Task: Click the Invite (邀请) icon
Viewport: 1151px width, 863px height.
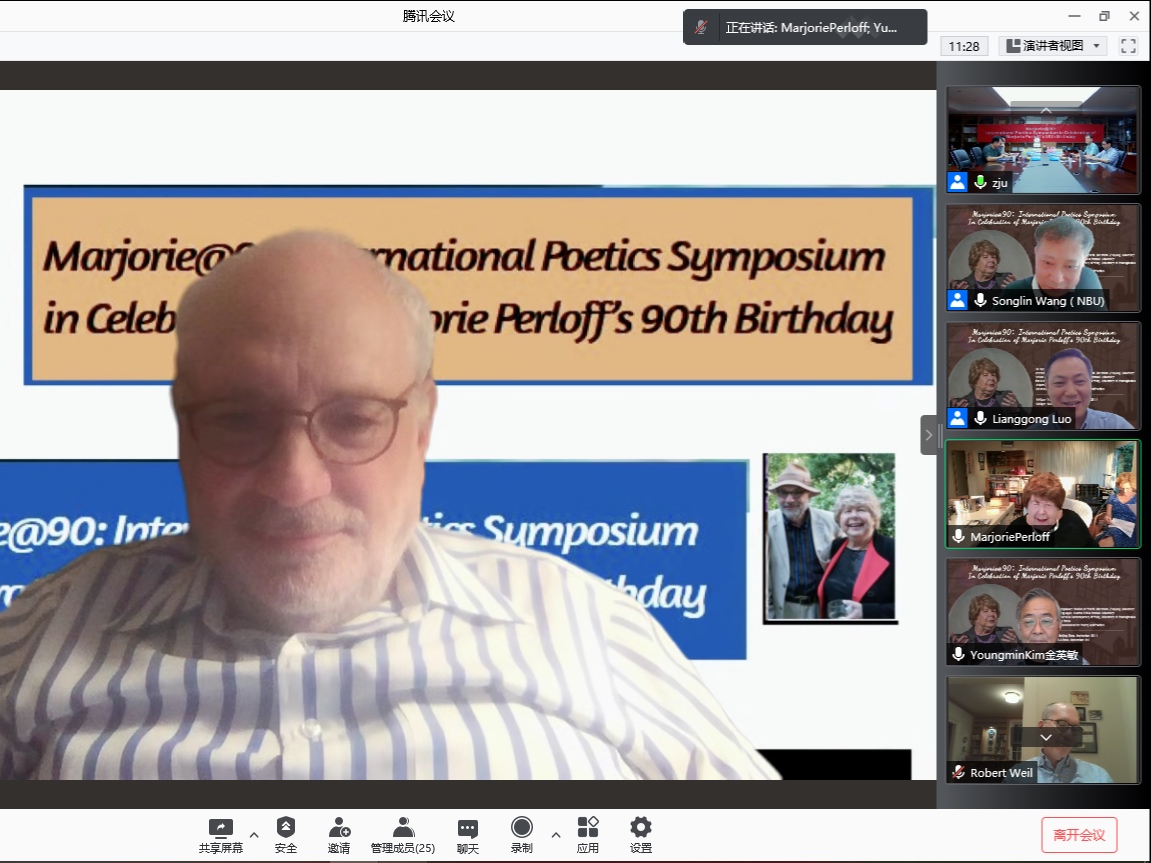Action: (x=339, y=828)
